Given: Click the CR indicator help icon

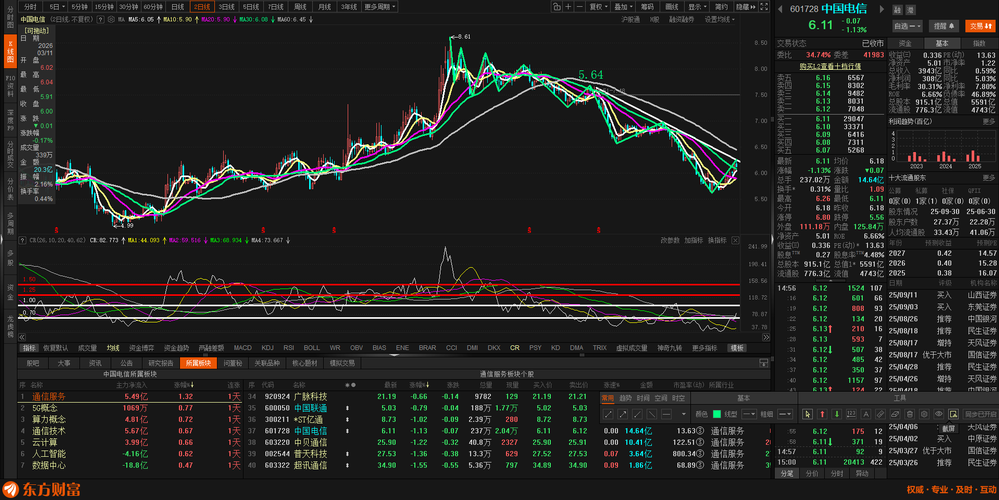Looking at the screenshot, I should 24,241.
